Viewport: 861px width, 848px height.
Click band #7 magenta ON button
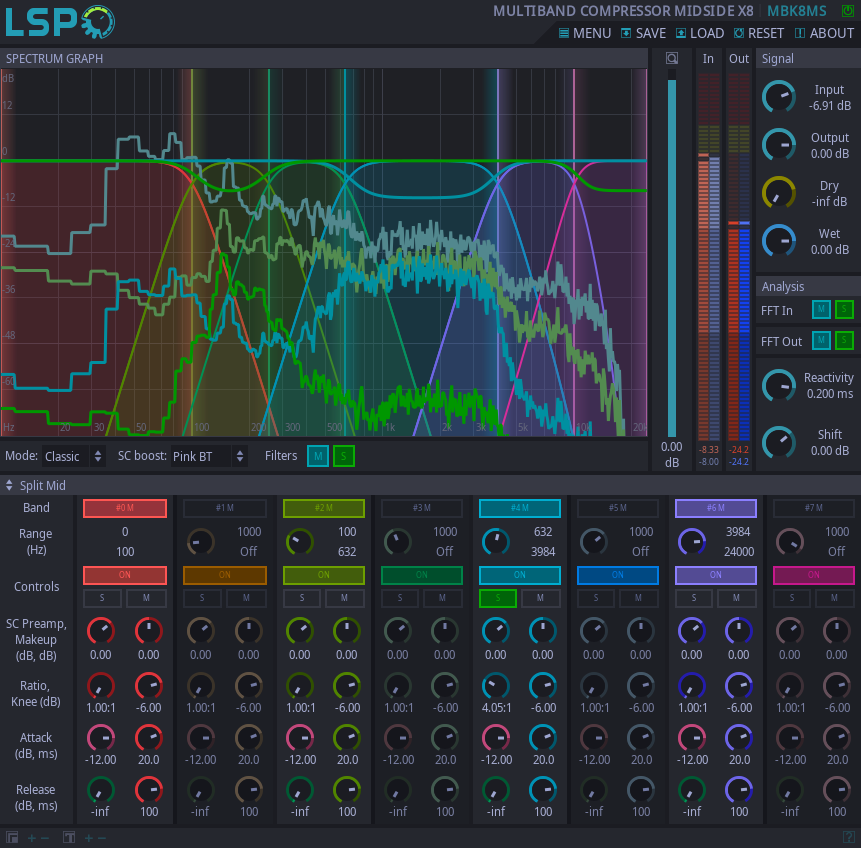814,575
